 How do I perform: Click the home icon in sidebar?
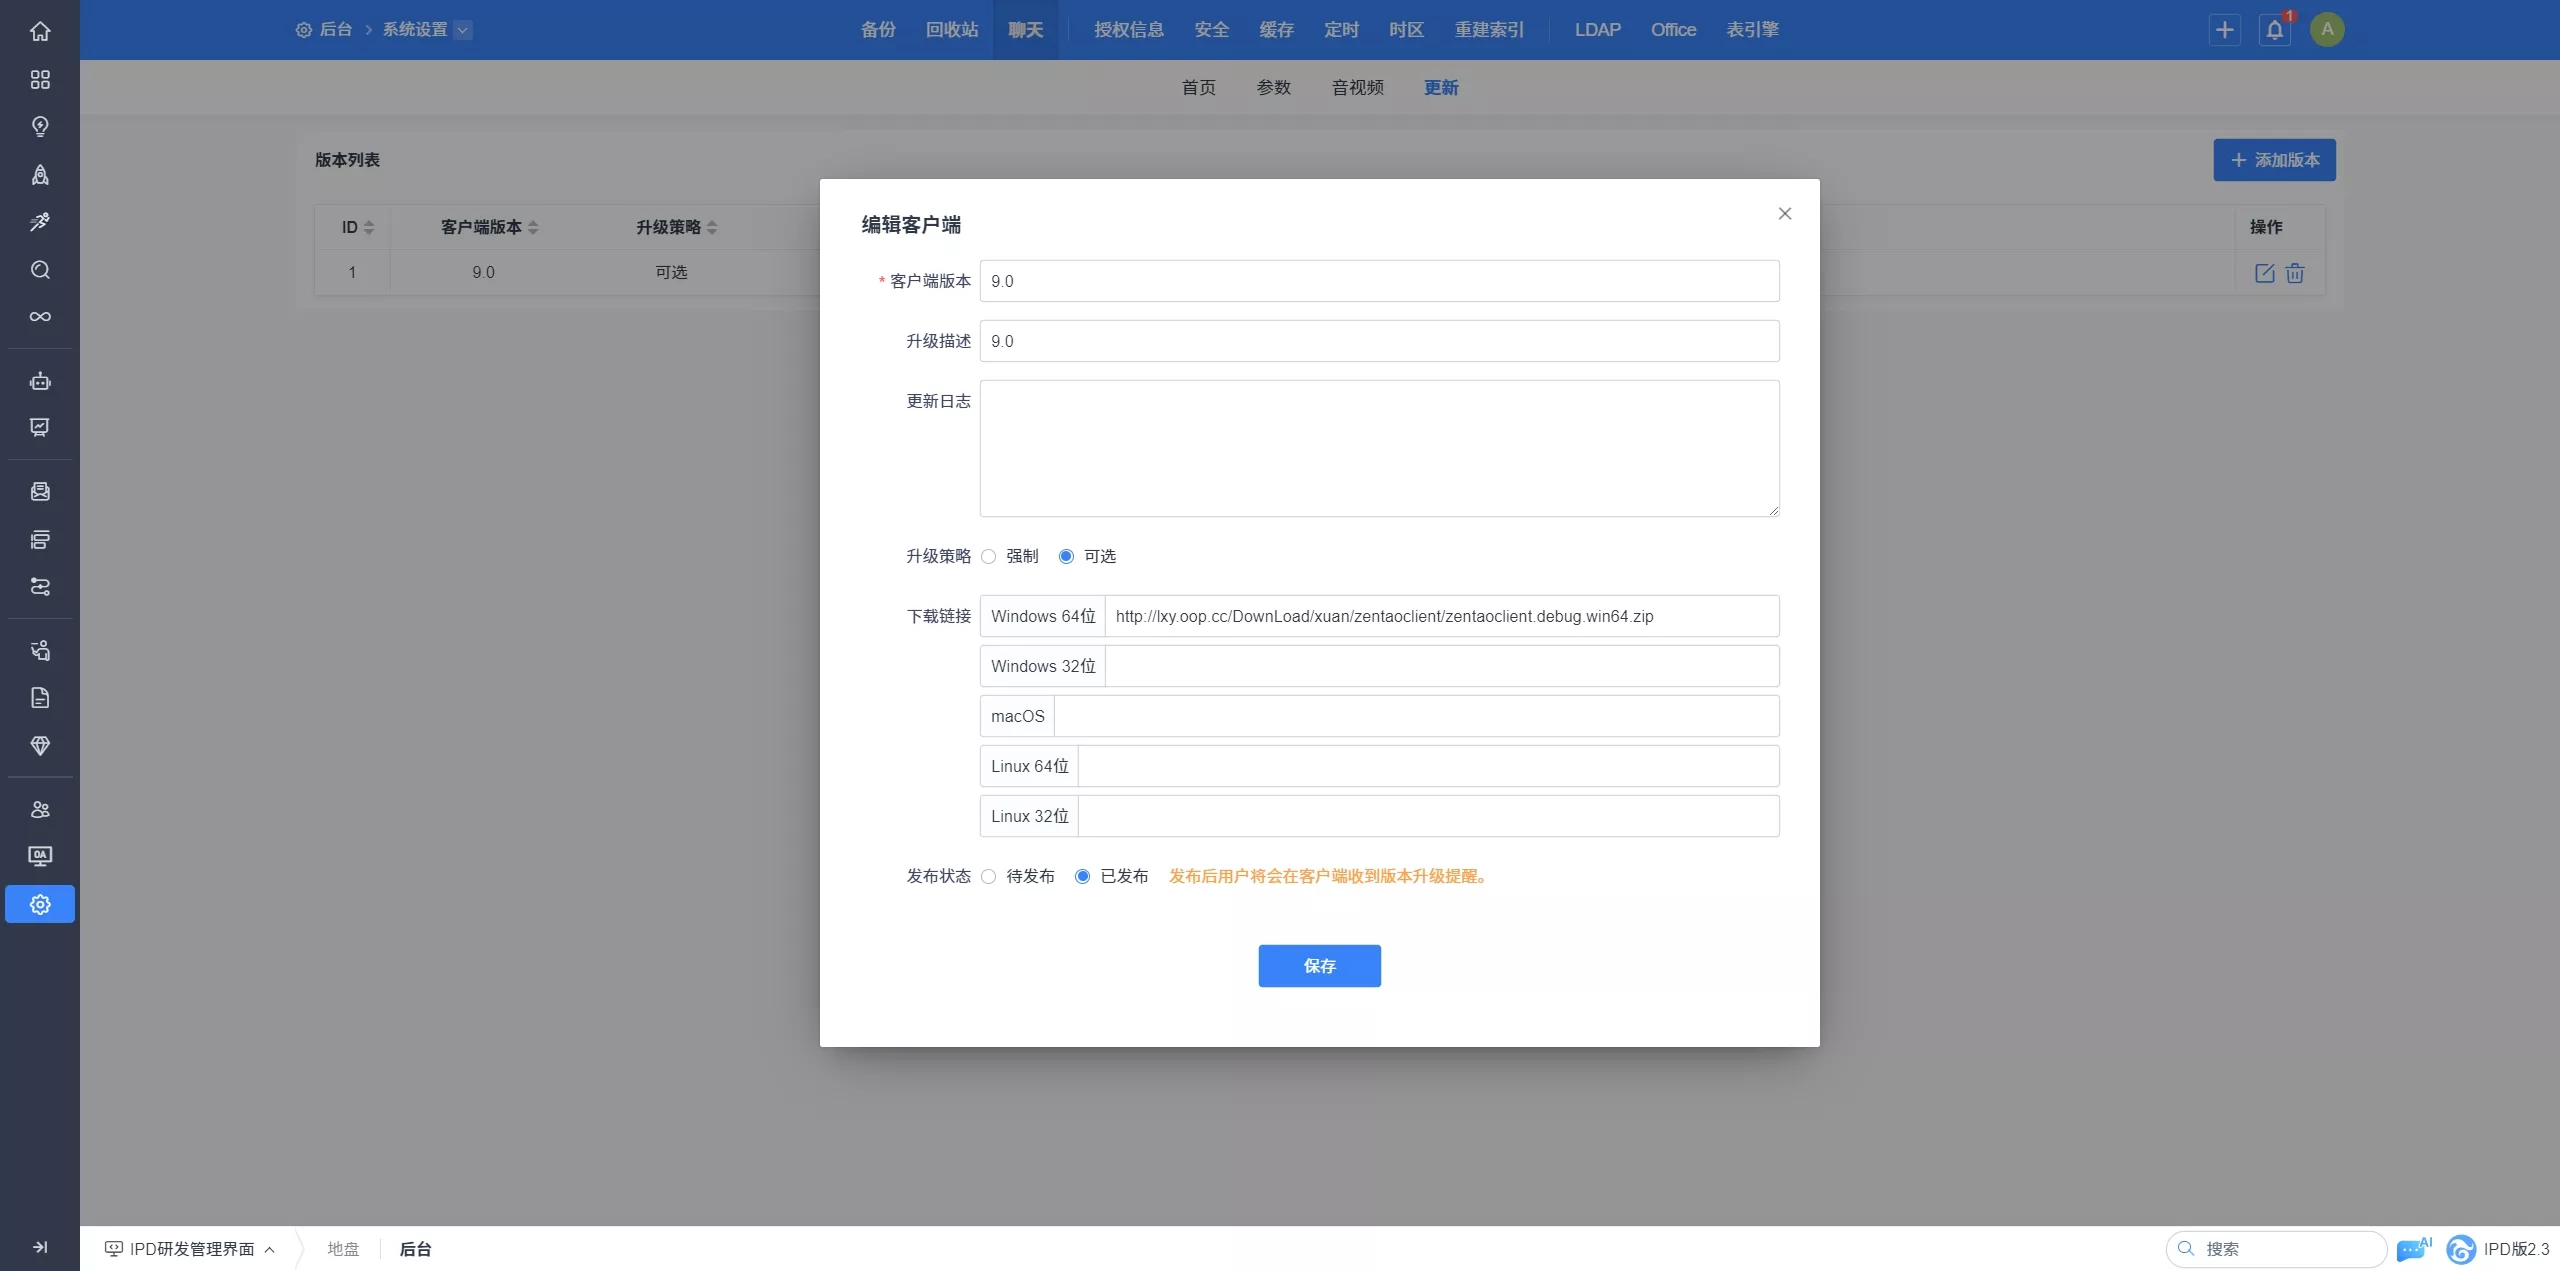click(x=40, y=31)
